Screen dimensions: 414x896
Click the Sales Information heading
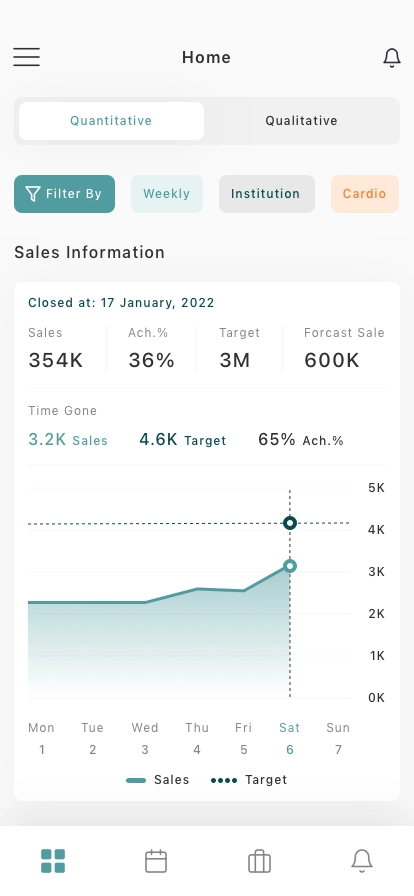pos(90,252)
